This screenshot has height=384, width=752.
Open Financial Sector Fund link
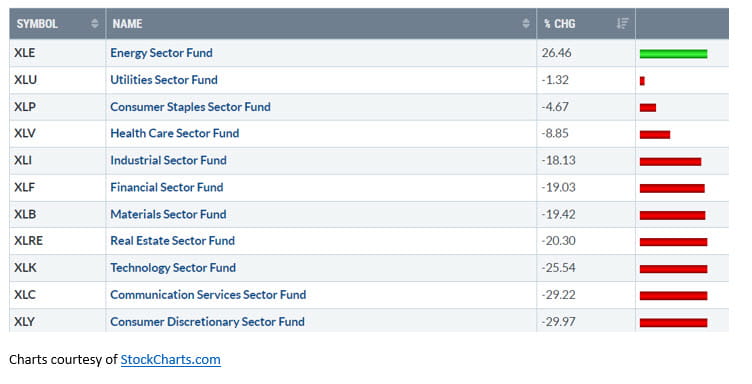point(166,187)
